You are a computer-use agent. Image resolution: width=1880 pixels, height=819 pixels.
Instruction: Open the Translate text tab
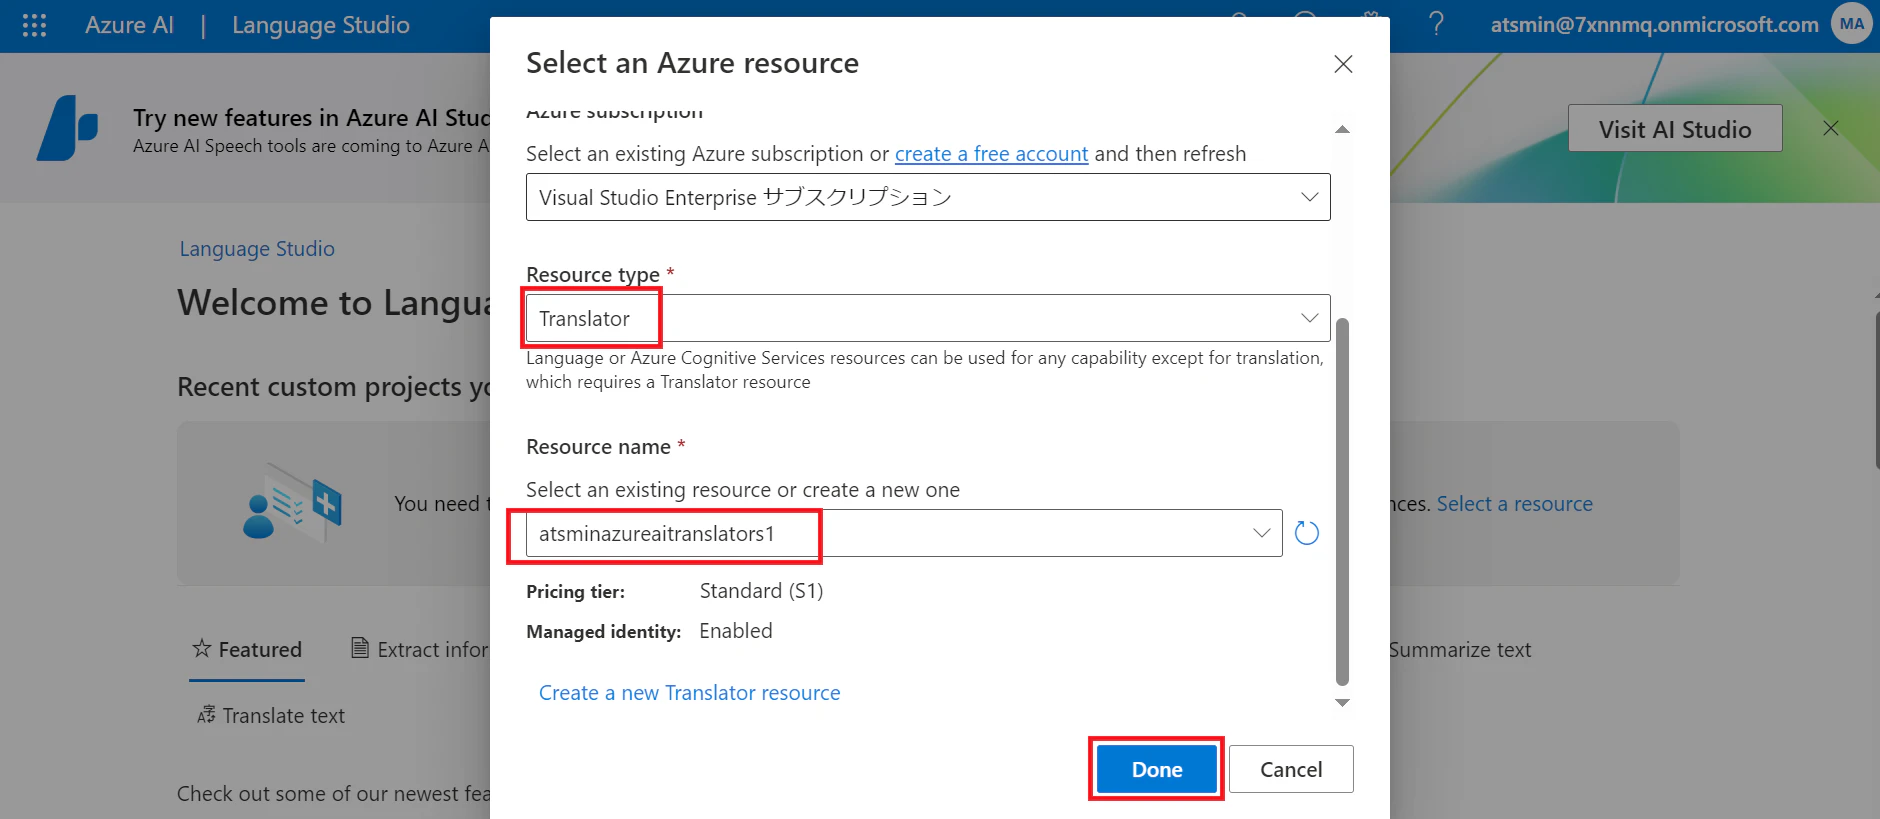271,716
